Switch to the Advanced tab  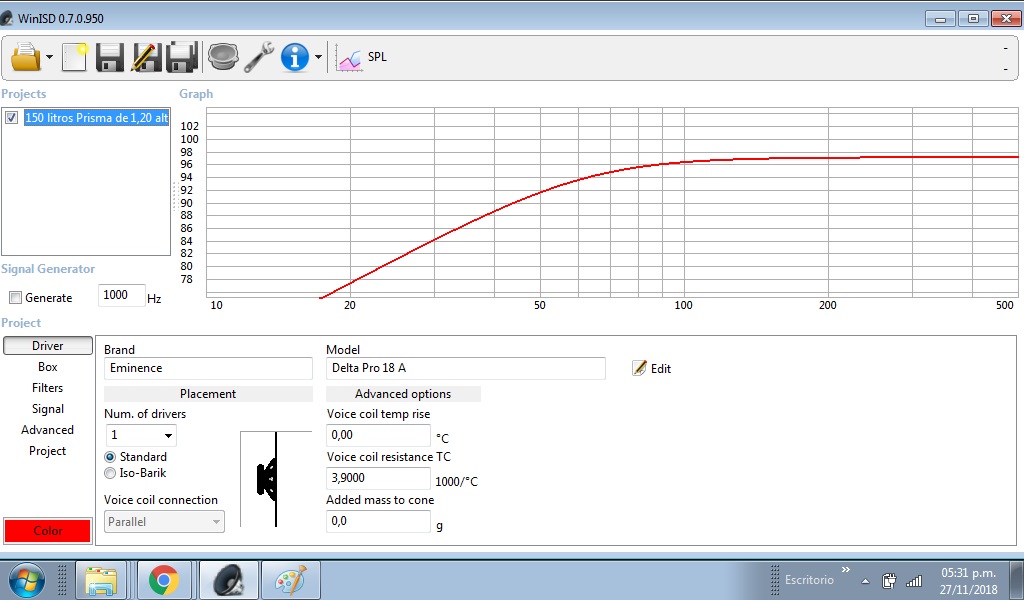pos(48,430)
